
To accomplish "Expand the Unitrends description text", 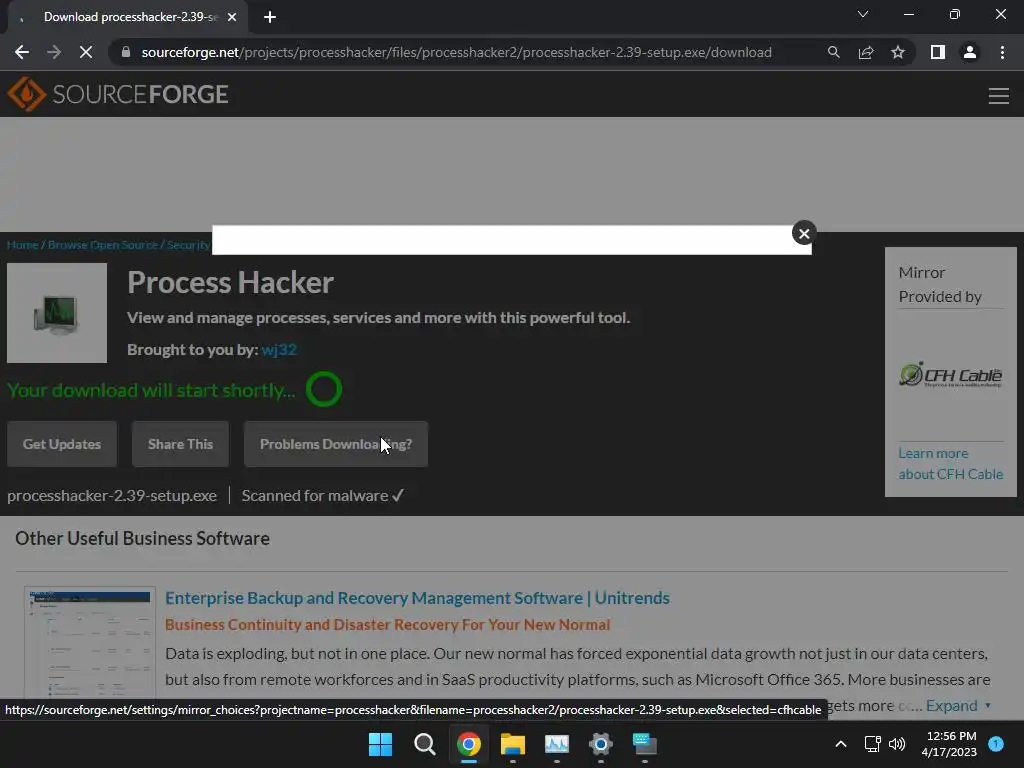I will click(x=958, y=705).
